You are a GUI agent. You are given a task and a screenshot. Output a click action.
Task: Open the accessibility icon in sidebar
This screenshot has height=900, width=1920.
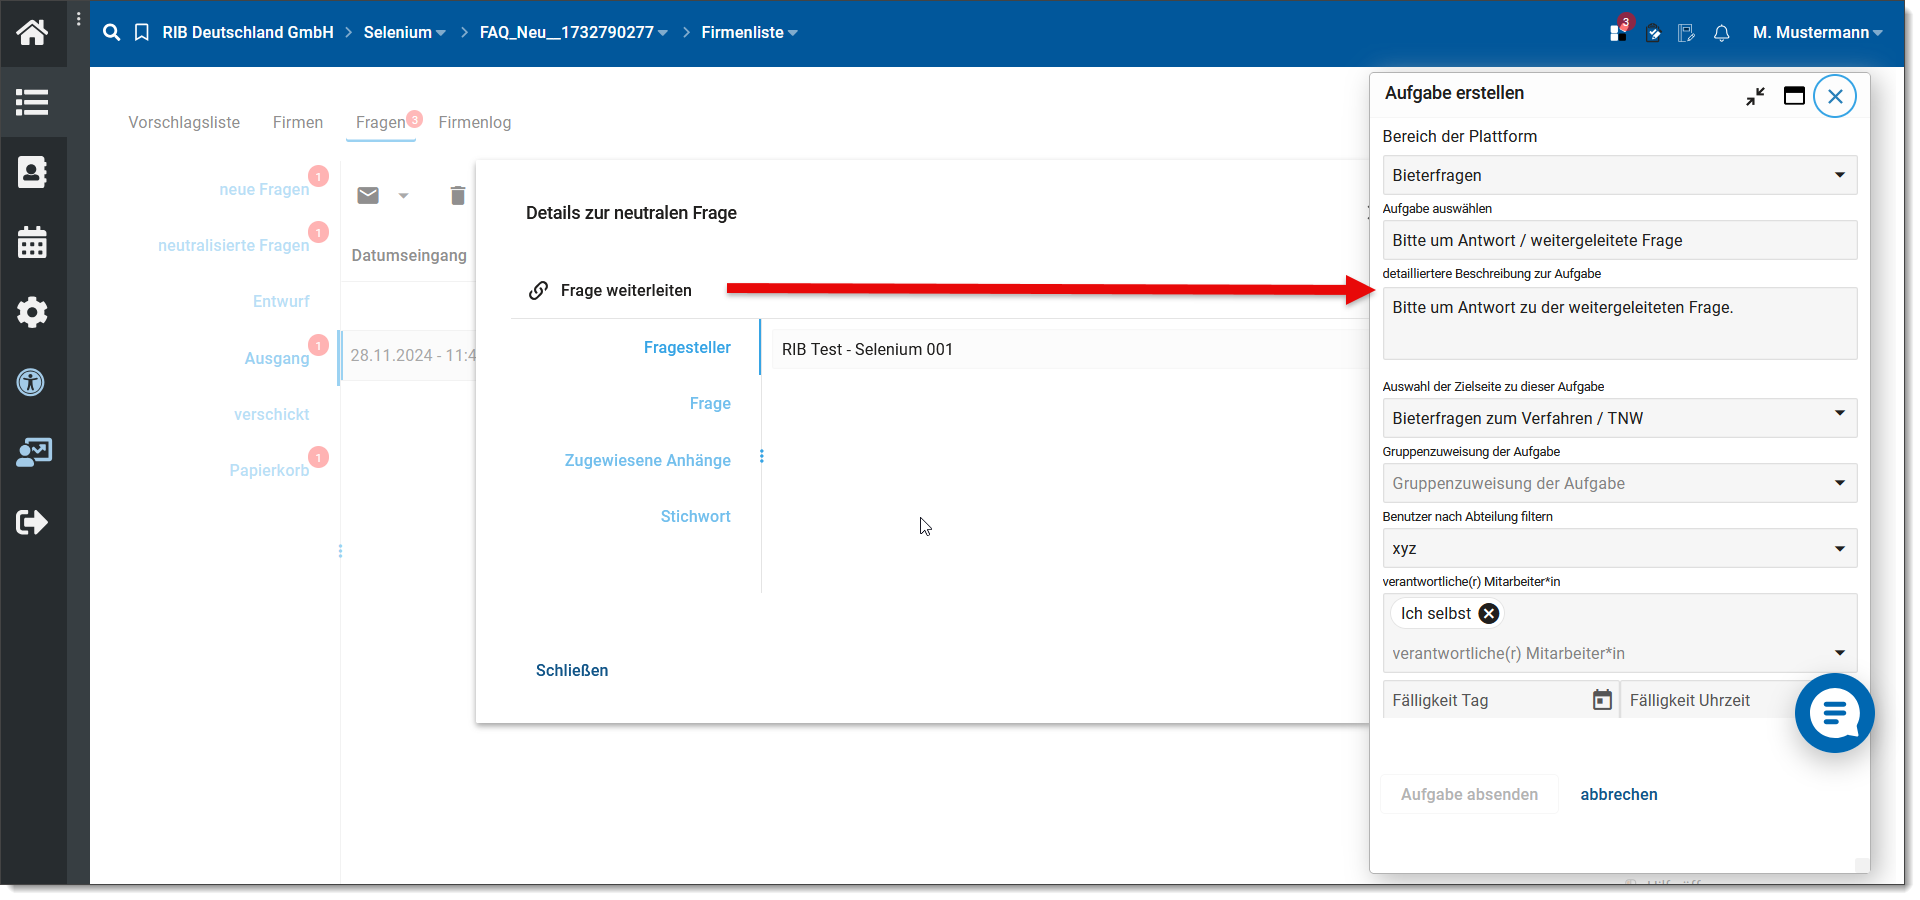pos(32,382)
